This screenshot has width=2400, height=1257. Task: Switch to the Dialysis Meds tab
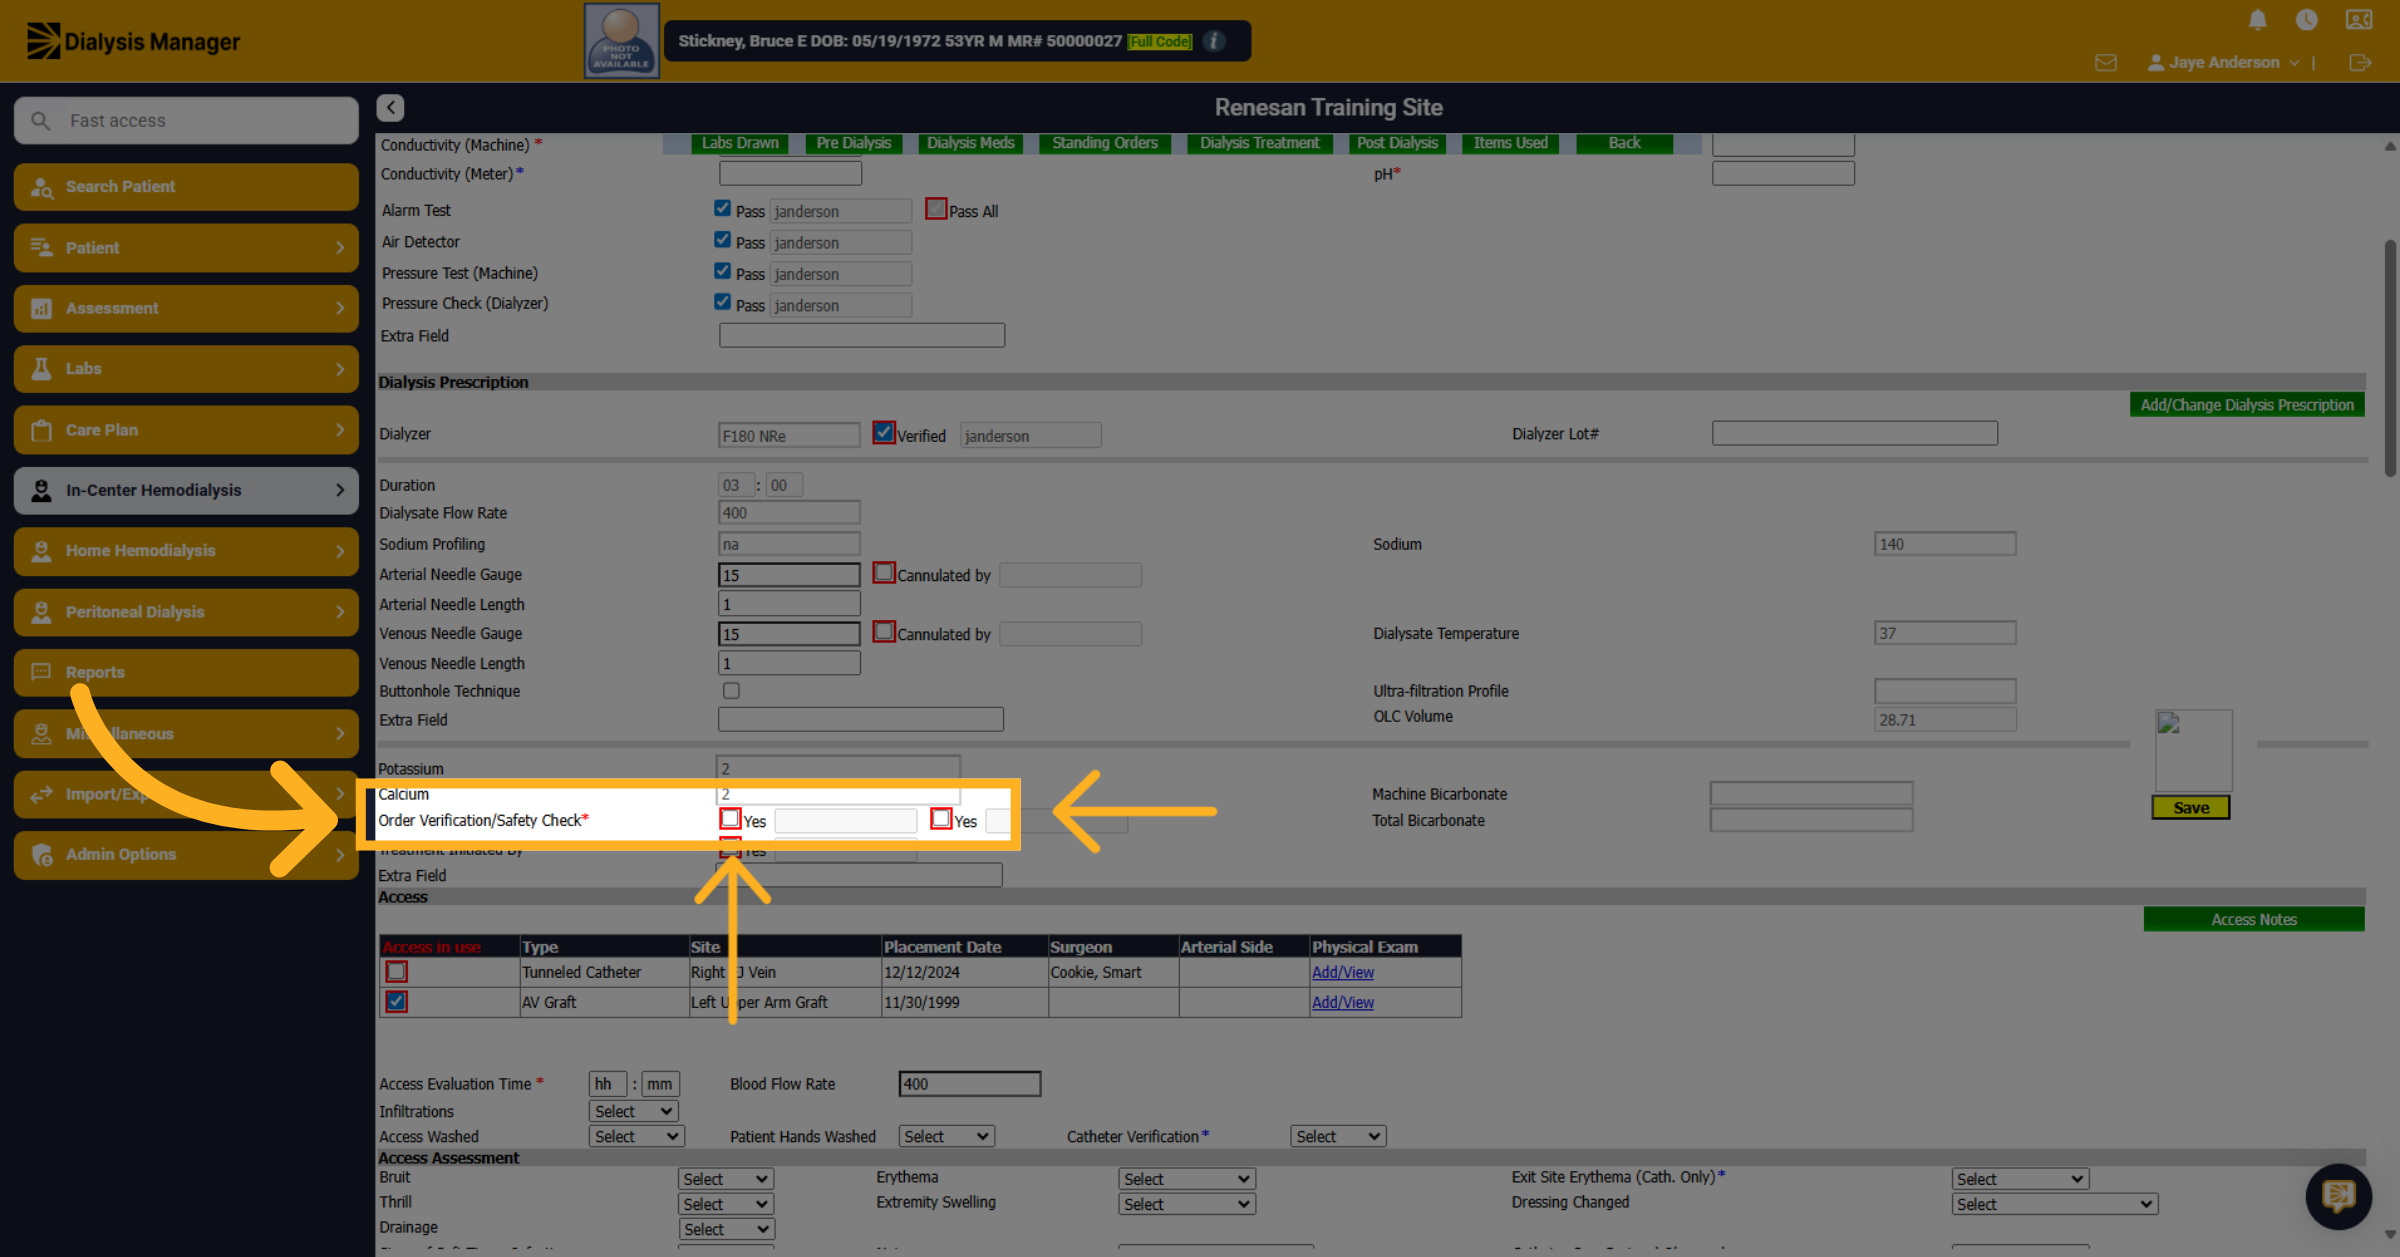tap(970, 143)
